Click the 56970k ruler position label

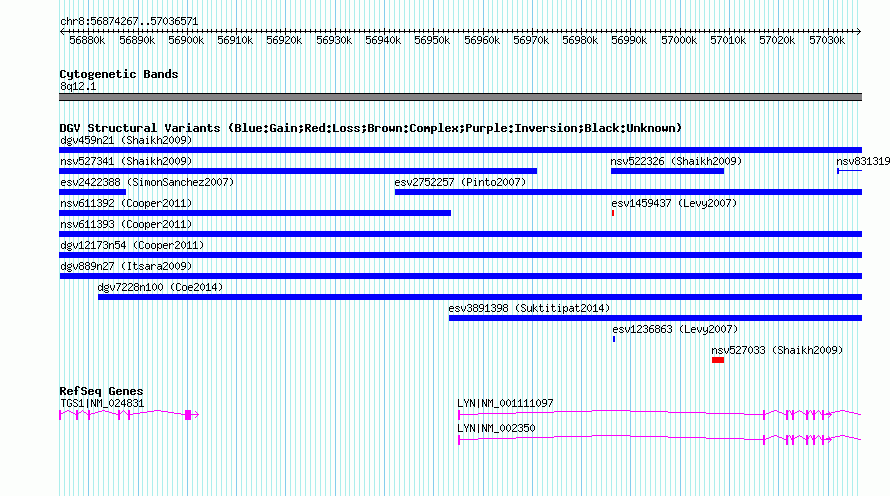click(x=531, y=40)
